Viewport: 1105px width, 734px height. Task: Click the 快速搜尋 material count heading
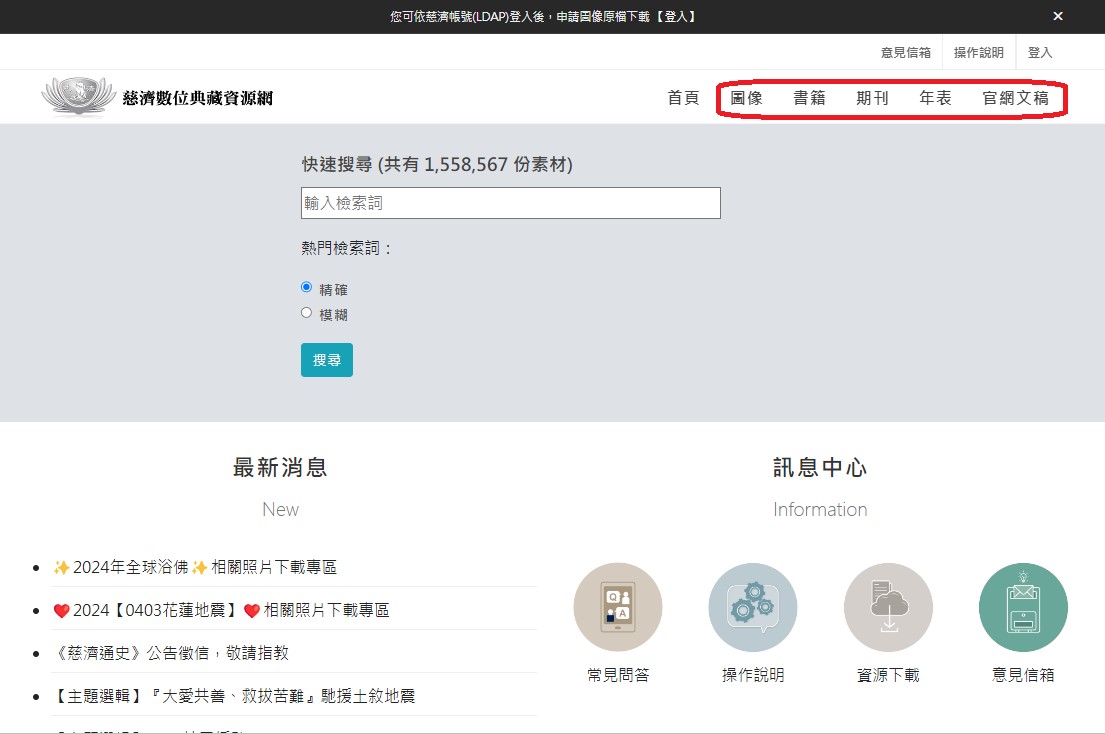[437, 164]
